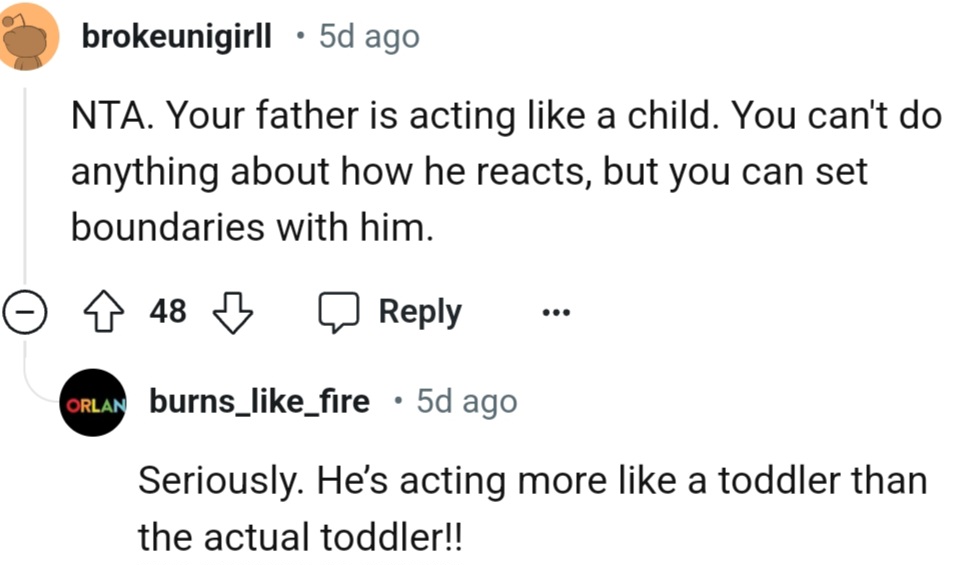Click the "boundaries with him." comment line
This screenshot has height=565, width=973.
coord(252,228)
